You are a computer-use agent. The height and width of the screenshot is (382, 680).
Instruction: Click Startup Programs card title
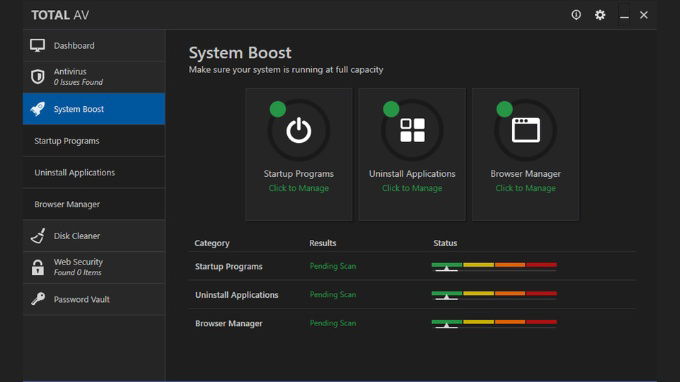point(299,174)
